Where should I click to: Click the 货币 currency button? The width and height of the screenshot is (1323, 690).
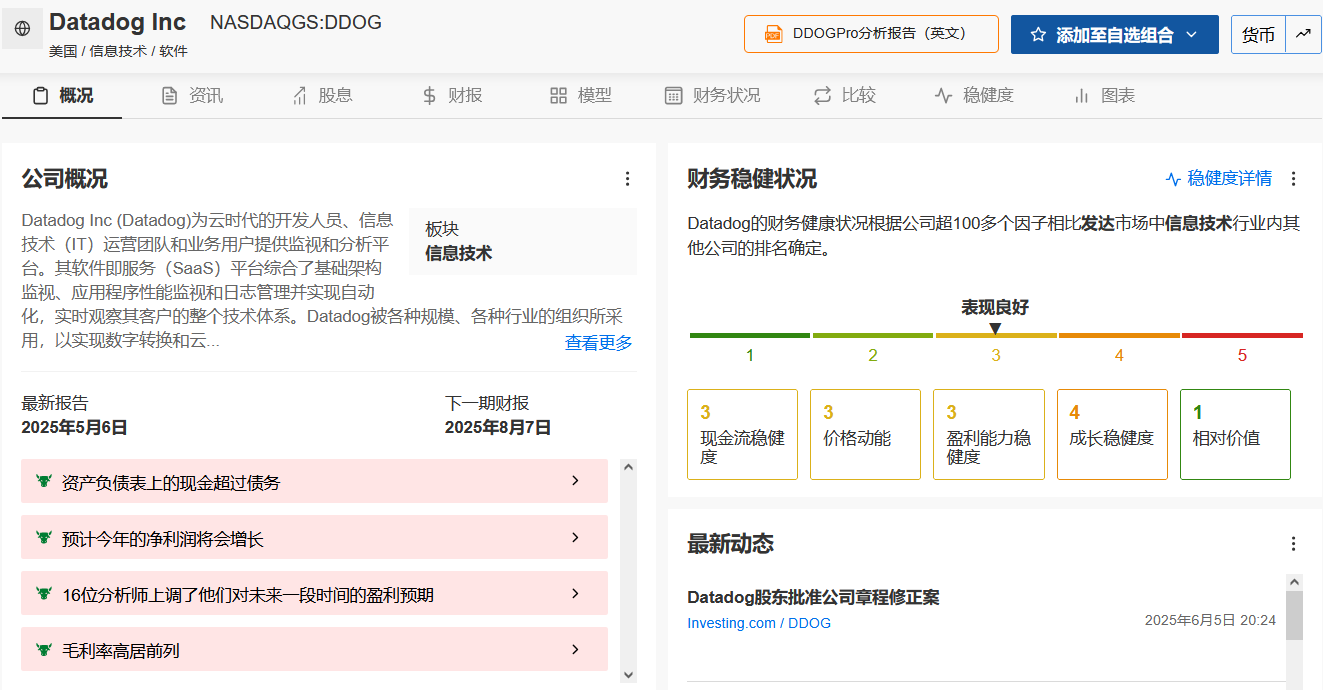pos(1258,34)
